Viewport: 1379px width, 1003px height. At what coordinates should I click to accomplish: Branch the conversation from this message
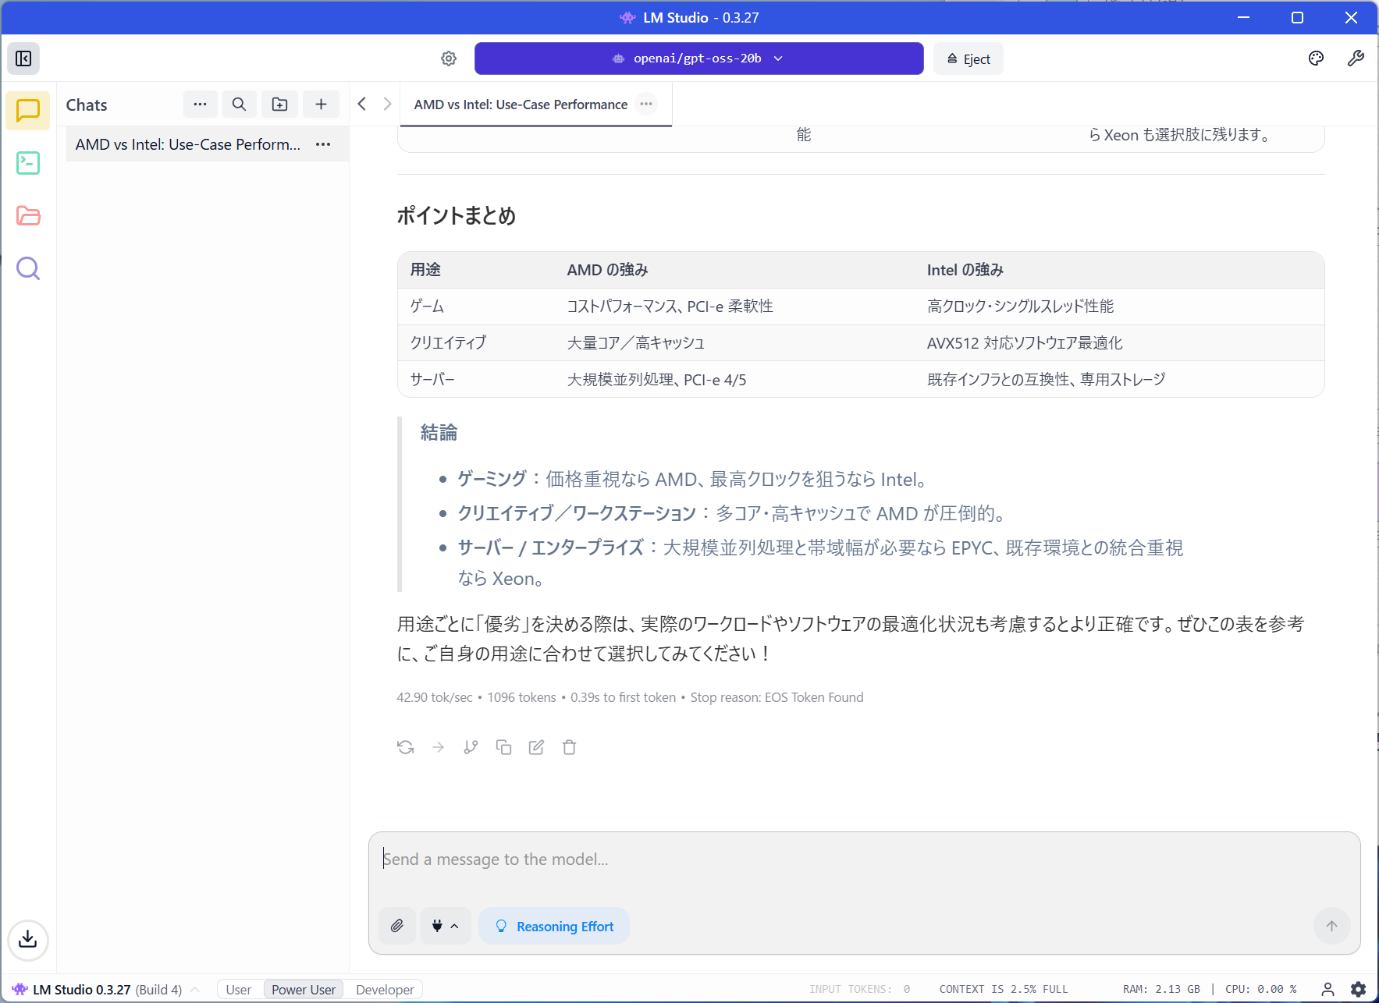tap(471, 747)
